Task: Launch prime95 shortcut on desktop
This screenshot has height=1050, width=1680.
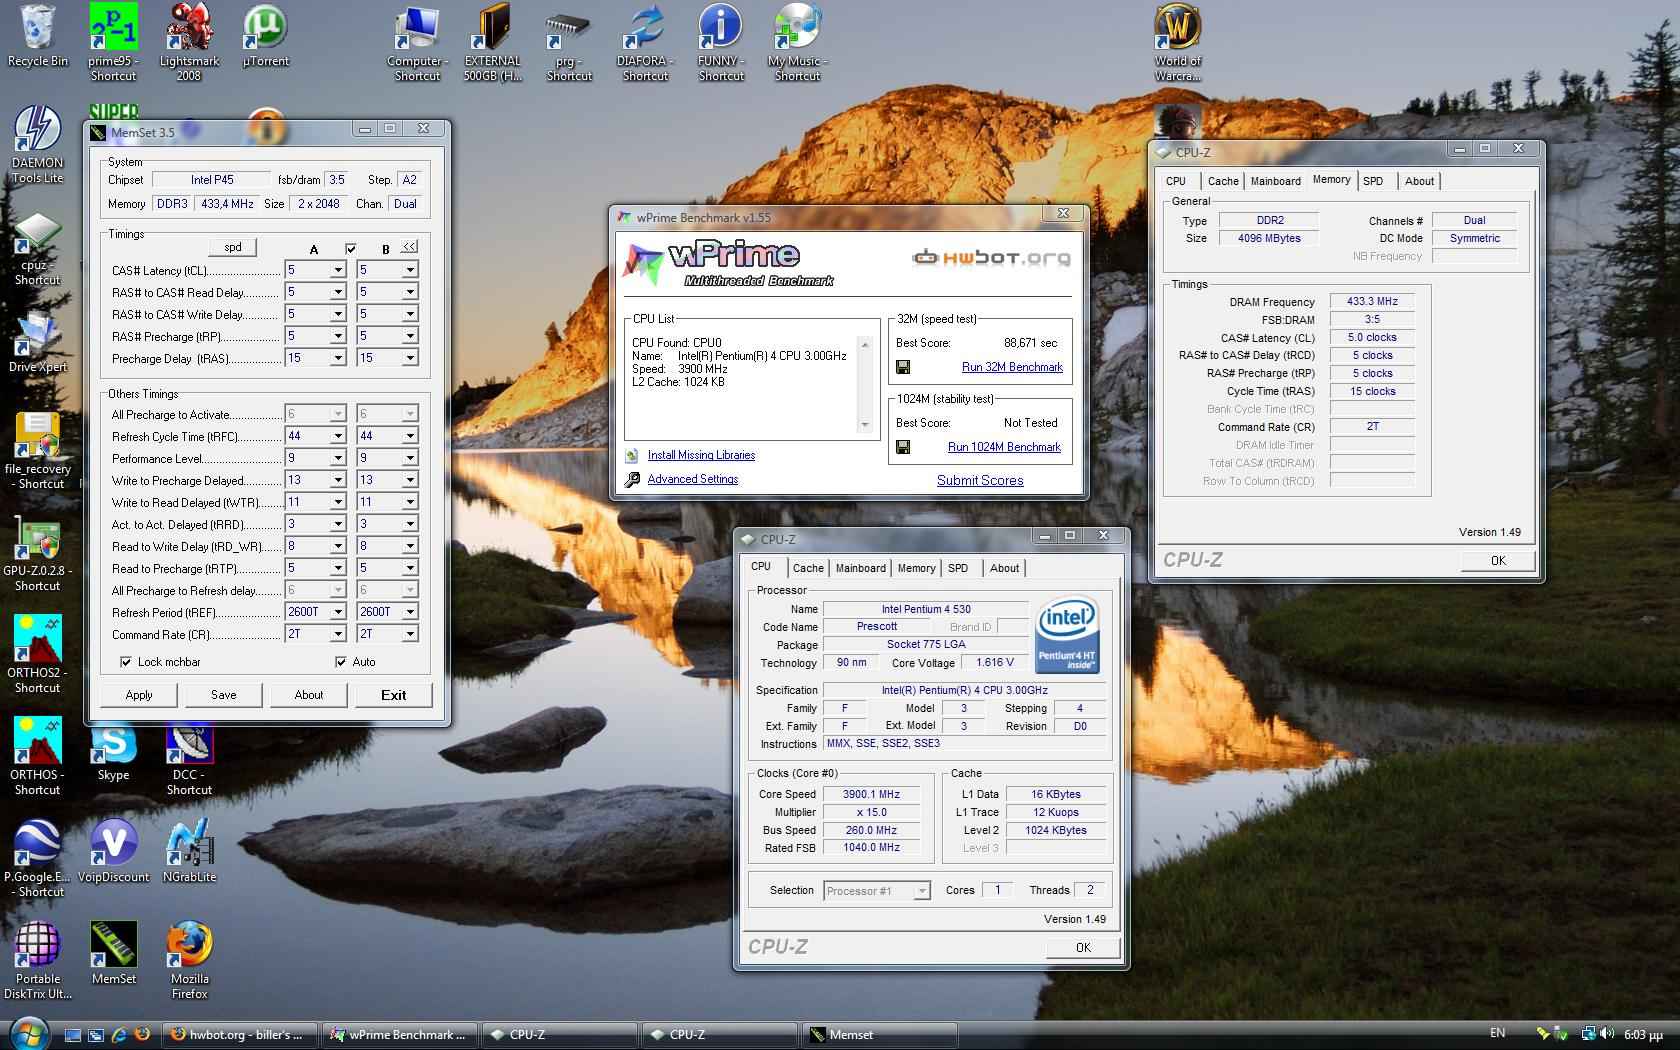Action: 113,42
